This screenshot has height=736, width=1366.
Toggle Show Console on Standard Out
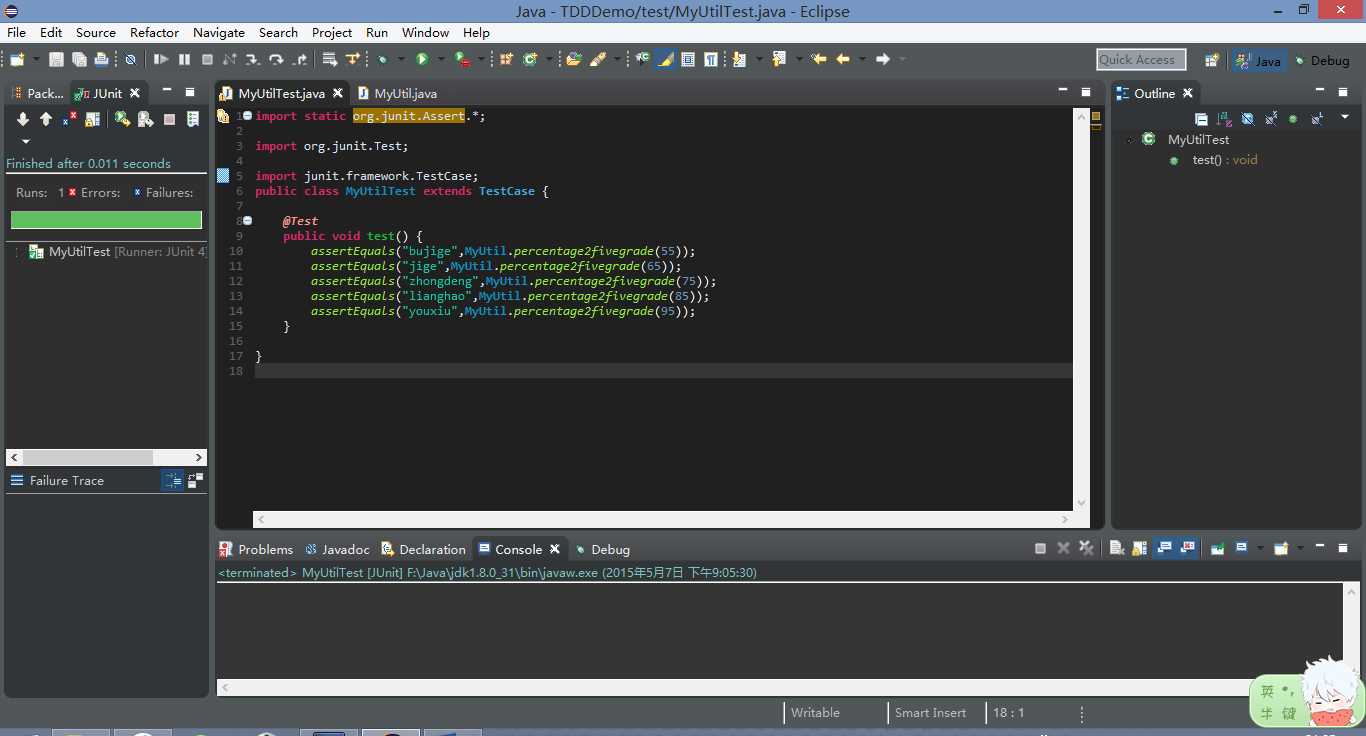tap(1164, 548)
